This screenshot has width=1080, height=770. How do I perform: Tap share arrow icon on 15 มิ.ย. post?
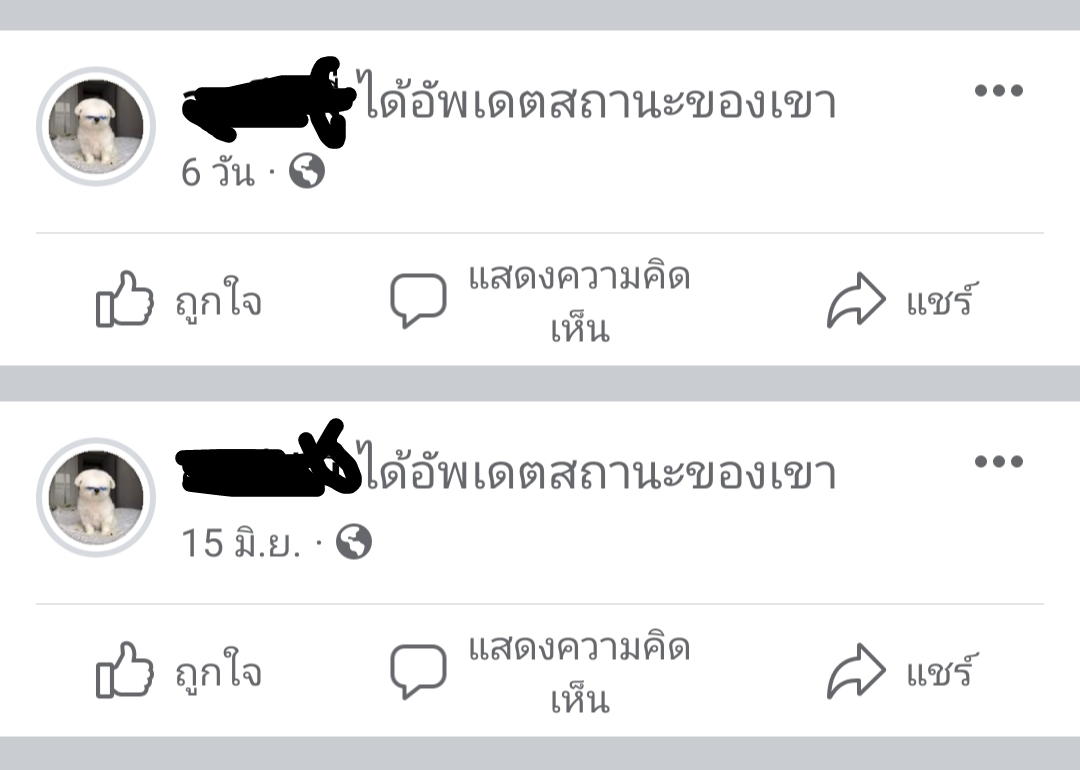tap(856, 671)
